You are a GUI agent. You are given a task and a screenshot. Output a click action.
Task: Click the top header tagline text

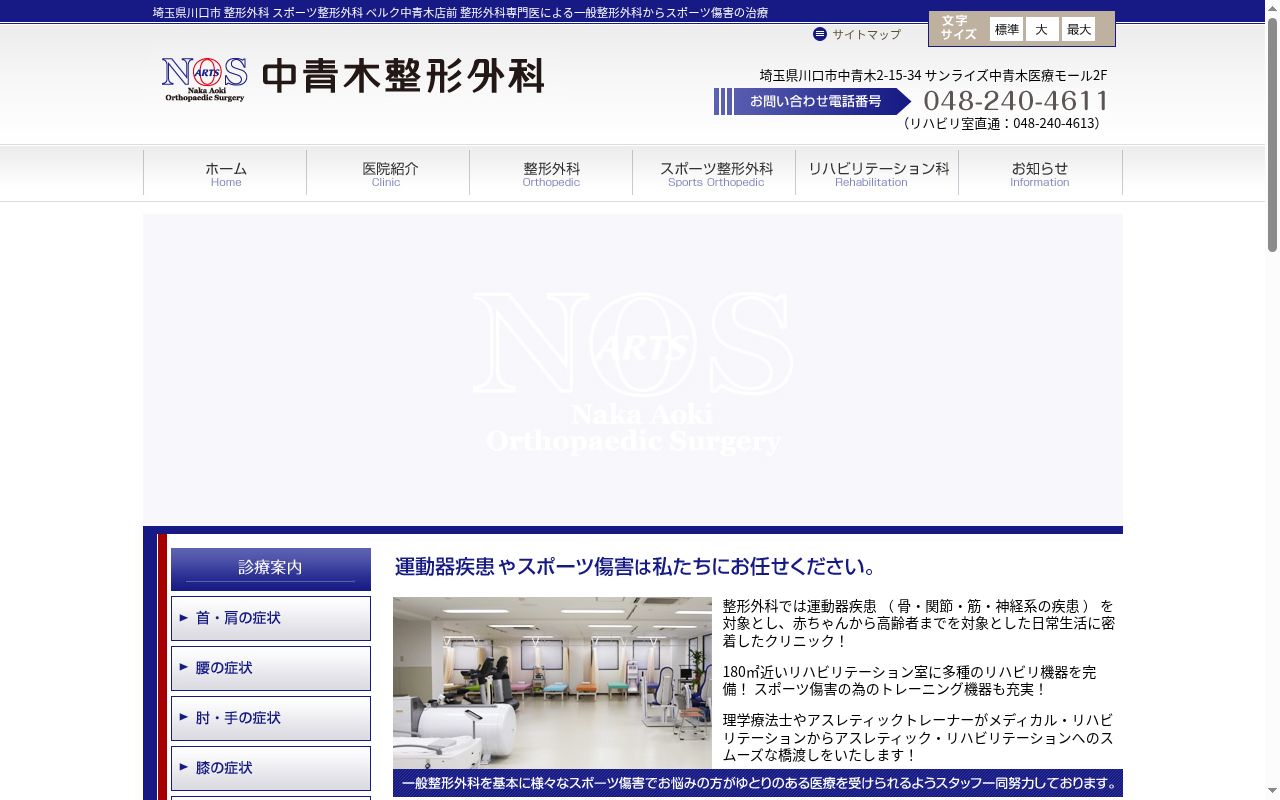[460, 12]
